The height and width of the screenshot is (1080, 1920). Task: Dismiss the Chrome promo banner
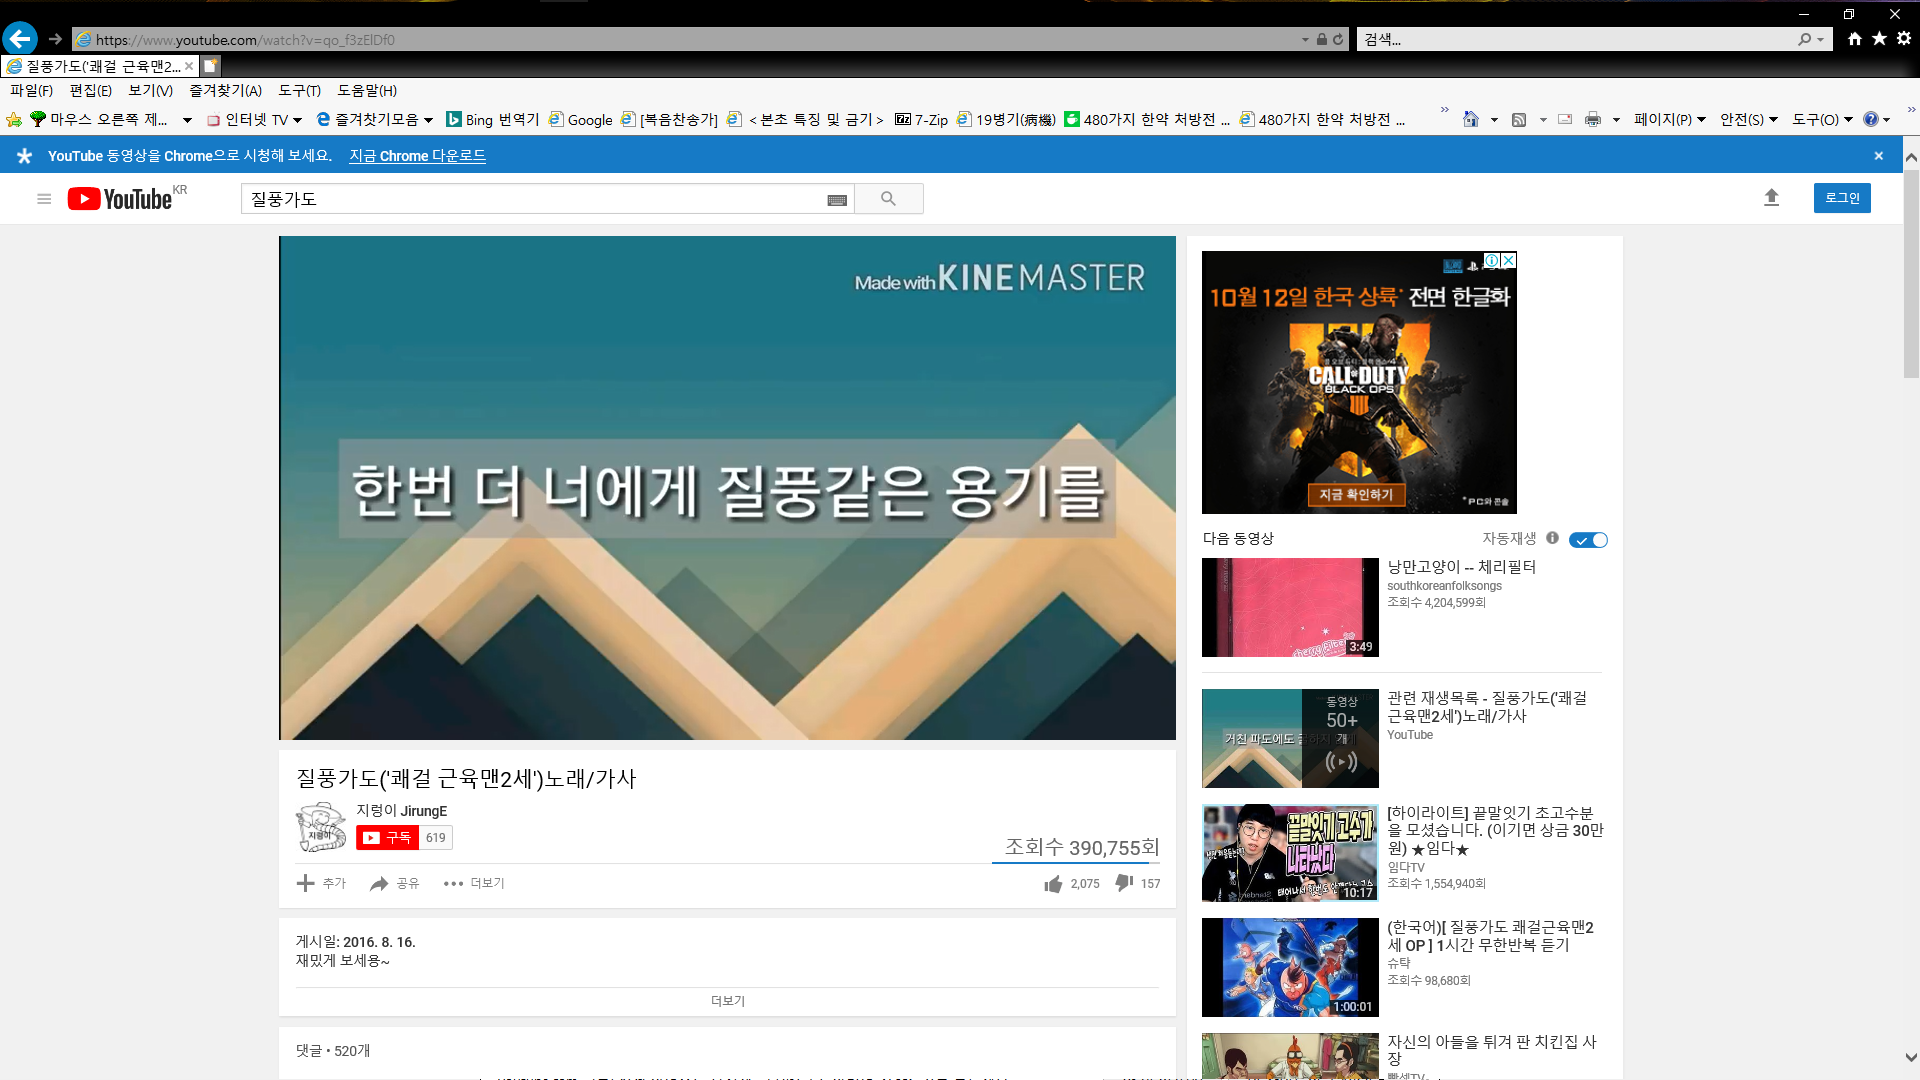[1878, 156]
